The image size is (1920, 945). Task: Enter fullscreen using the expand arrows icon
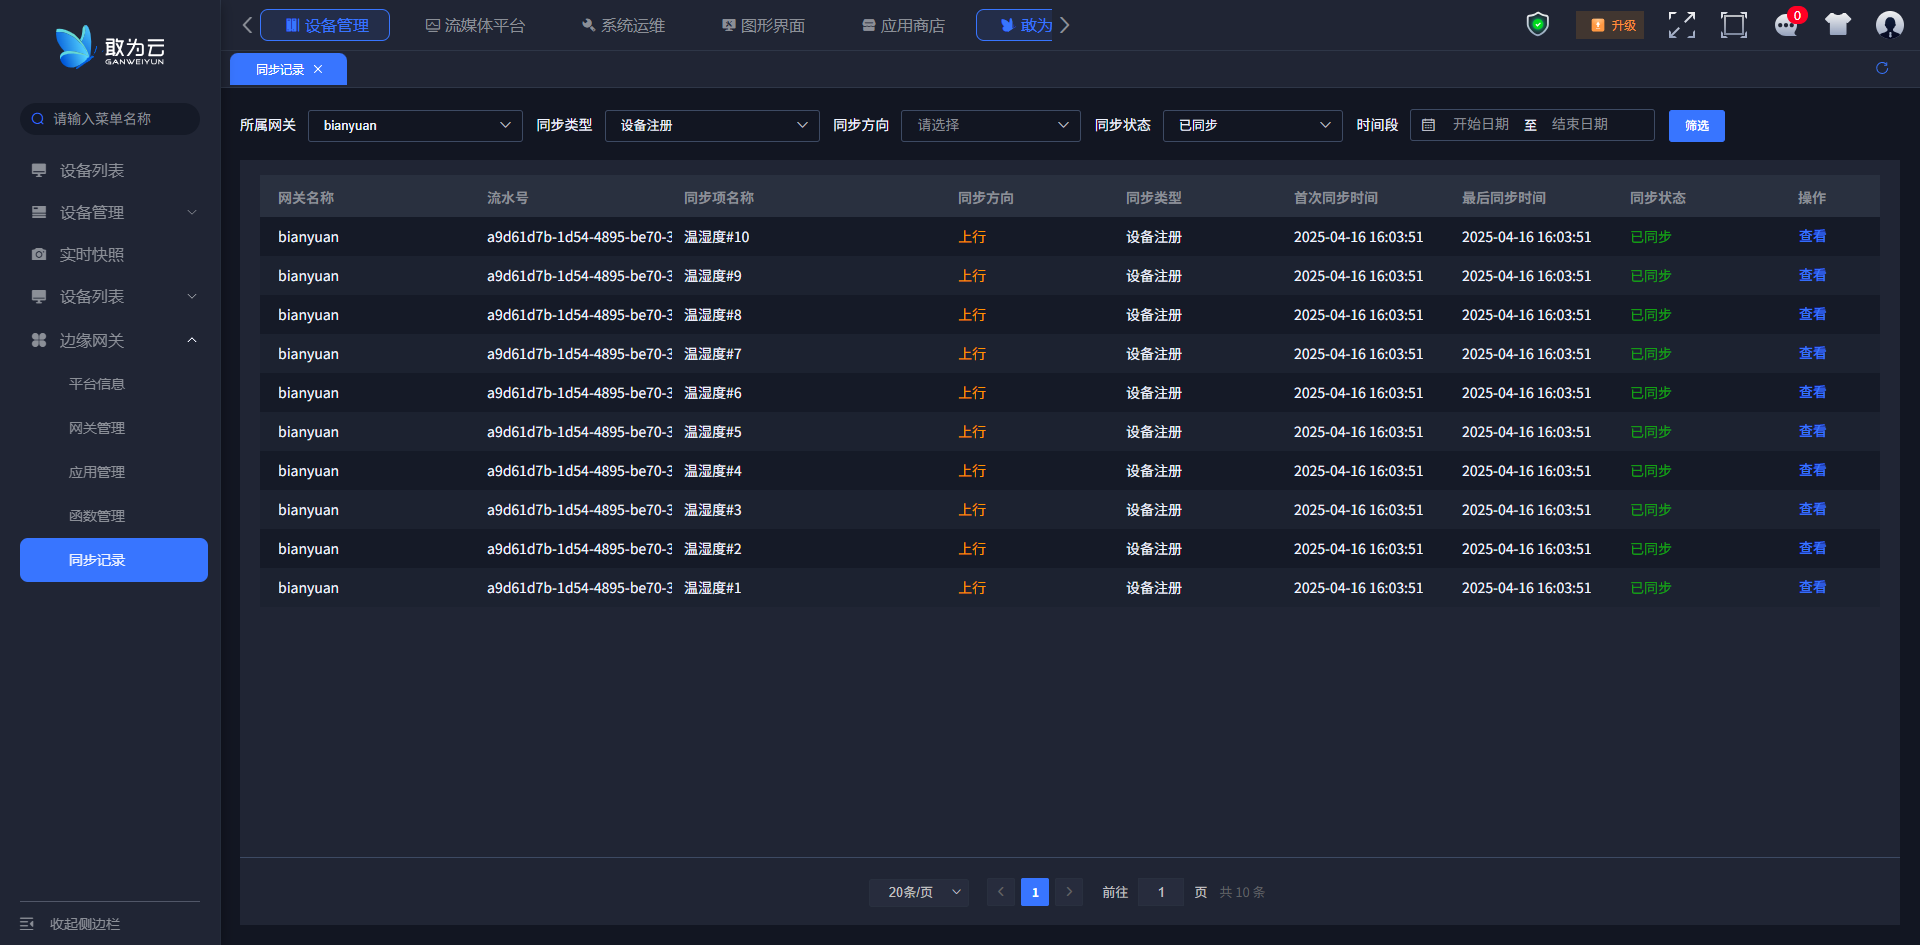[x=1681, y=25]
